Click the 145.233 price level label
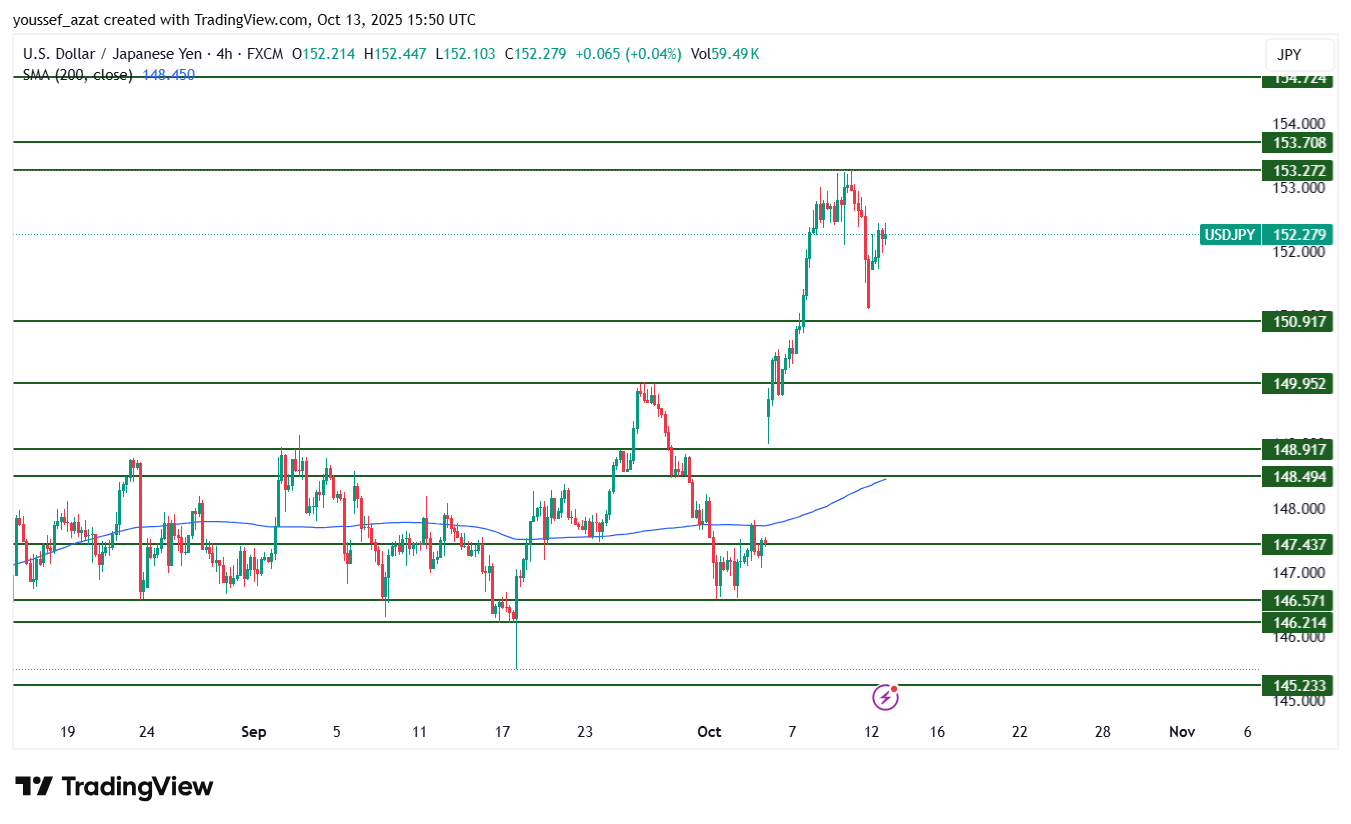 tap(1298, 685)
